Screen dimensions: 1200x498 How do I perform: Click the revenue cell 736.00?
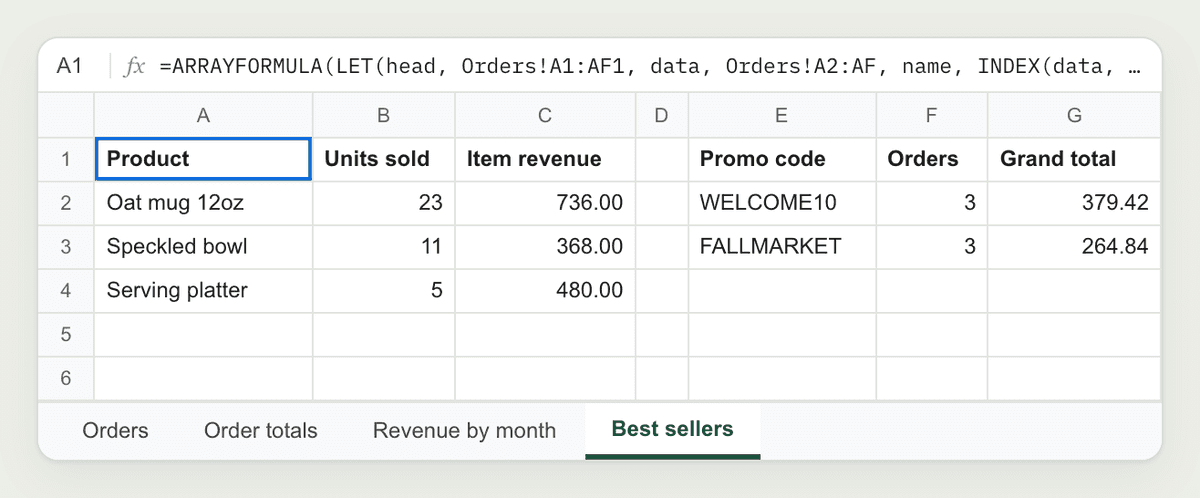545,203
